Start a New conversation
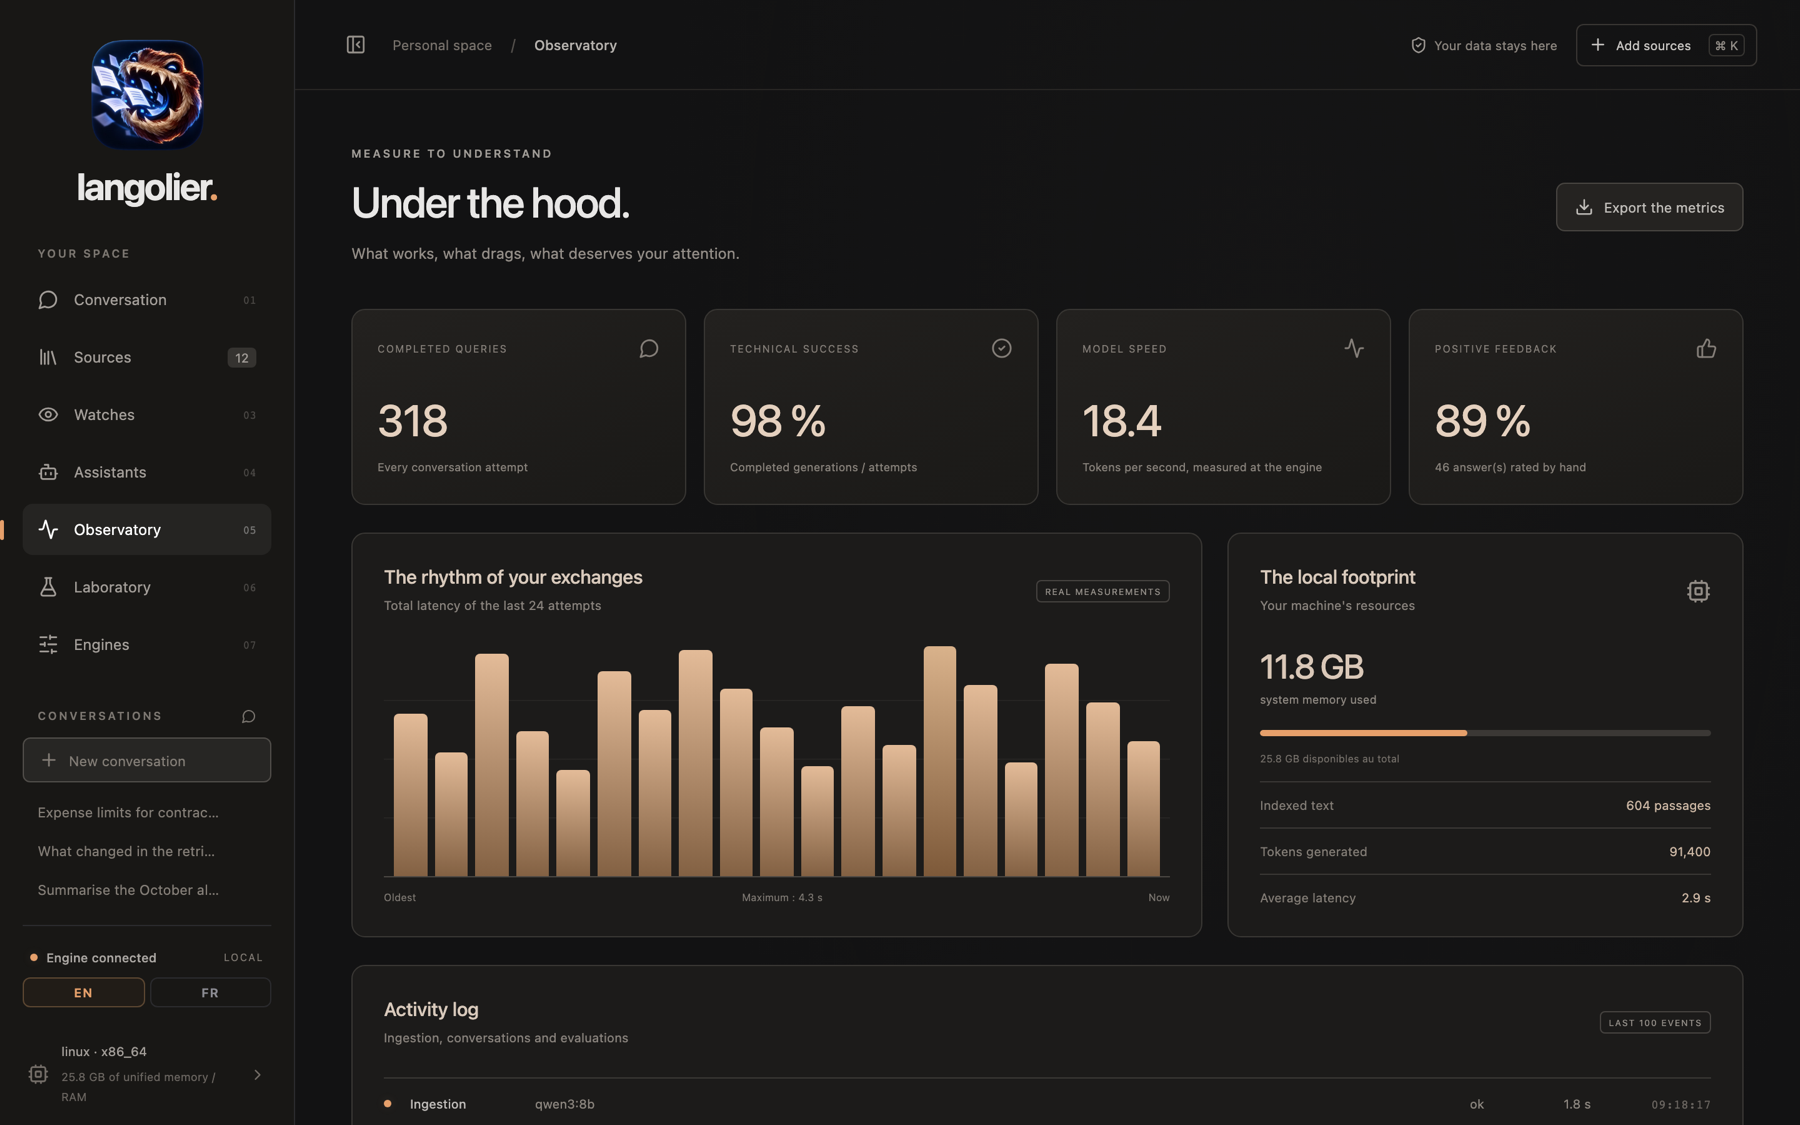Image resolution: width=1800 pixels, height=1125 pixels. click(147, 760)
